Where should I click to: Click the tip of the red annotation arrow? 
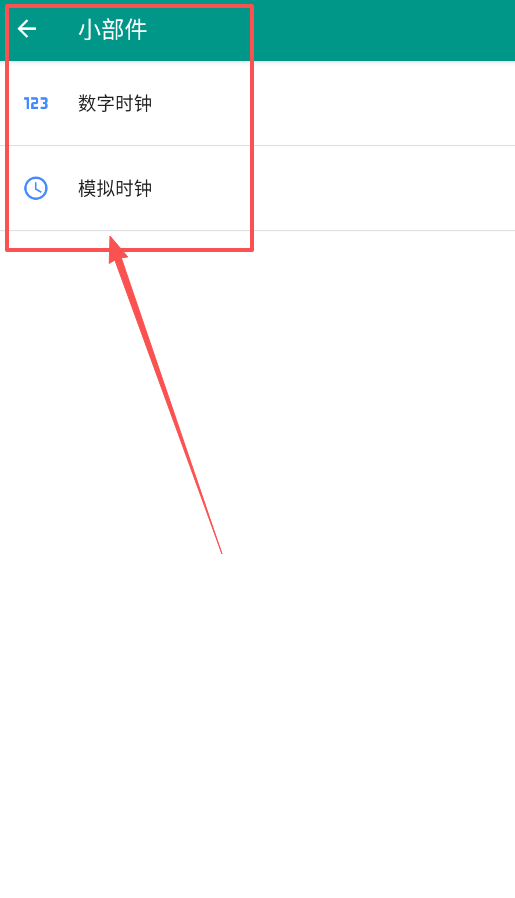(x=111, y=237)
